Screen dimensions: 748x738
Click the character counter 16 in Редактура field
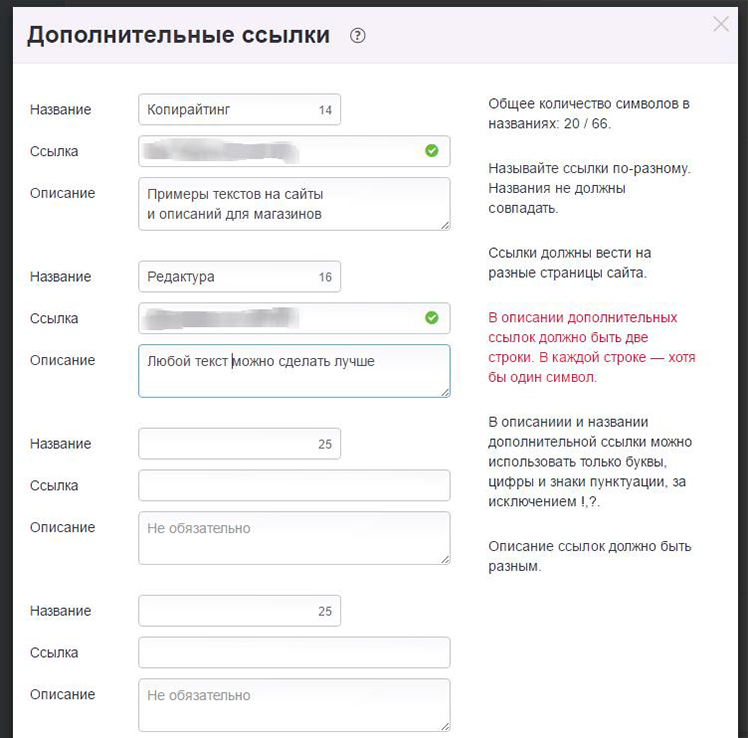325,277
